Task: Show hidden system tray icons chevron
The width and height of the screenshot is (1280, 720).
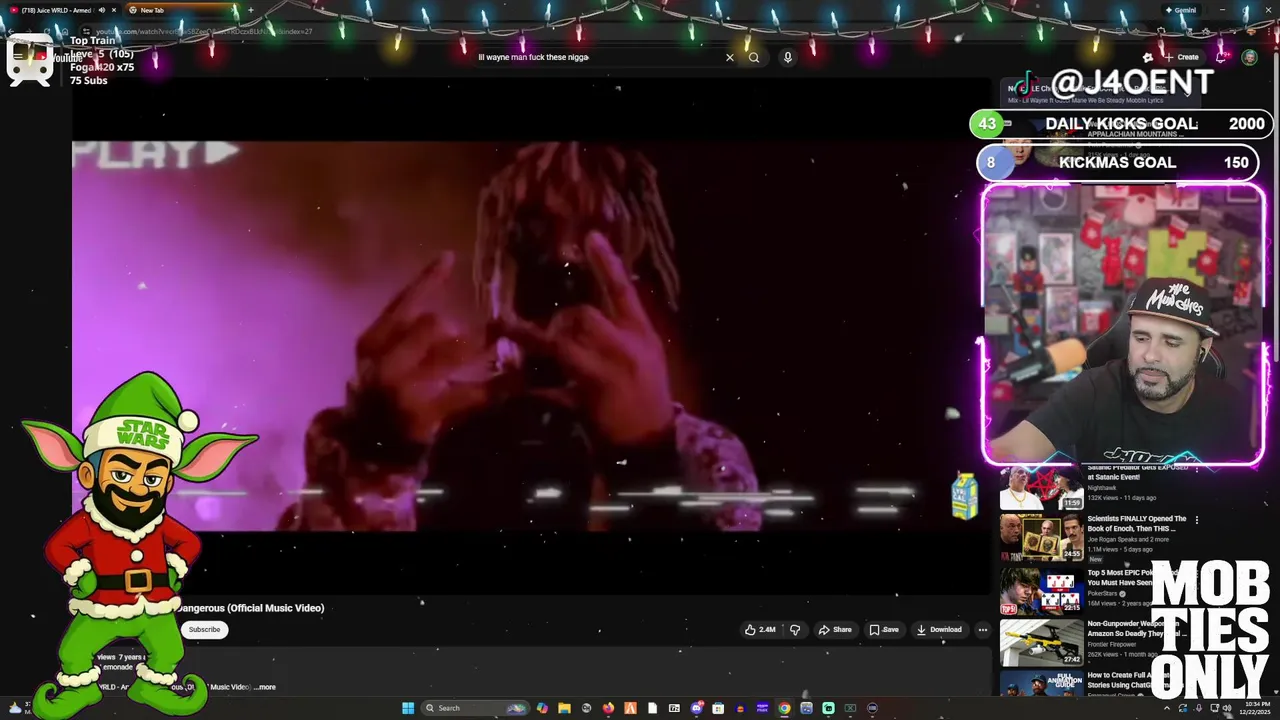Action: [x=1167, y=708]
